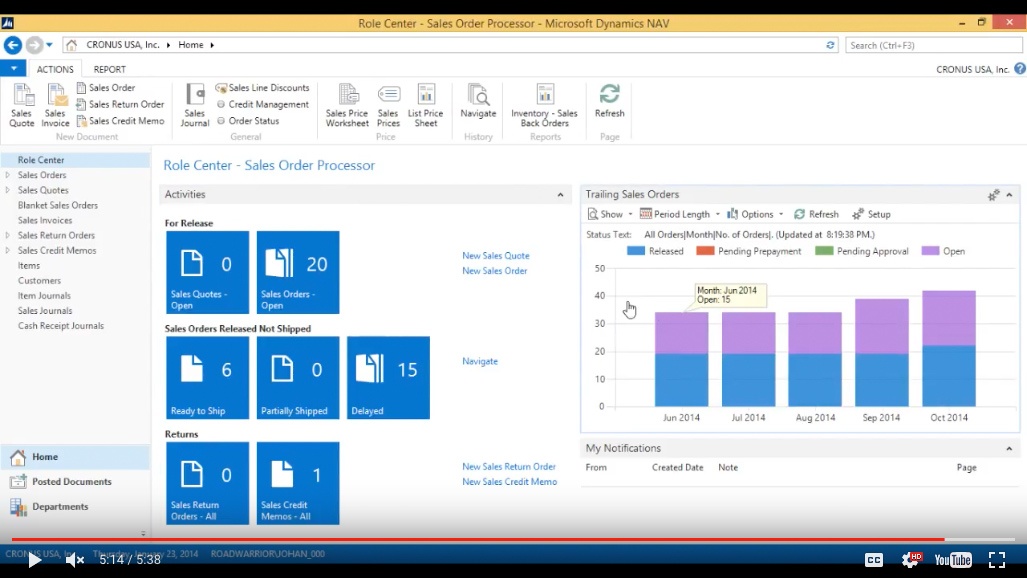1027x578 pixels.
Task: Open Sales Return Orders - All tile
Action: [x=208, y=483]
